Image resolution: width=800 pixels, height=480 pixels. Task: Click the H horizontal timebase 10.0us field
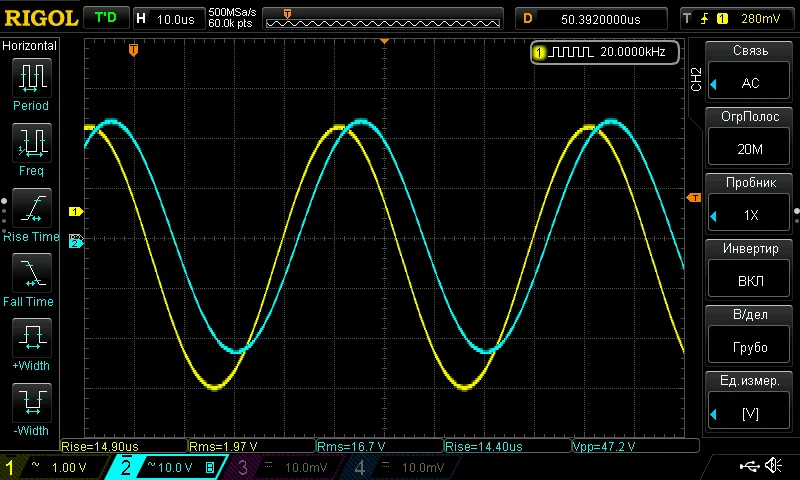(169, 19)
